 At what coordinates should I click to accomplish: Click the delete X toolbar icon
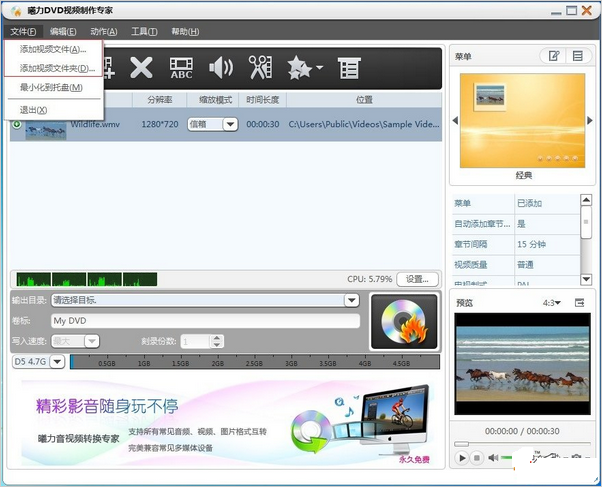141,68
